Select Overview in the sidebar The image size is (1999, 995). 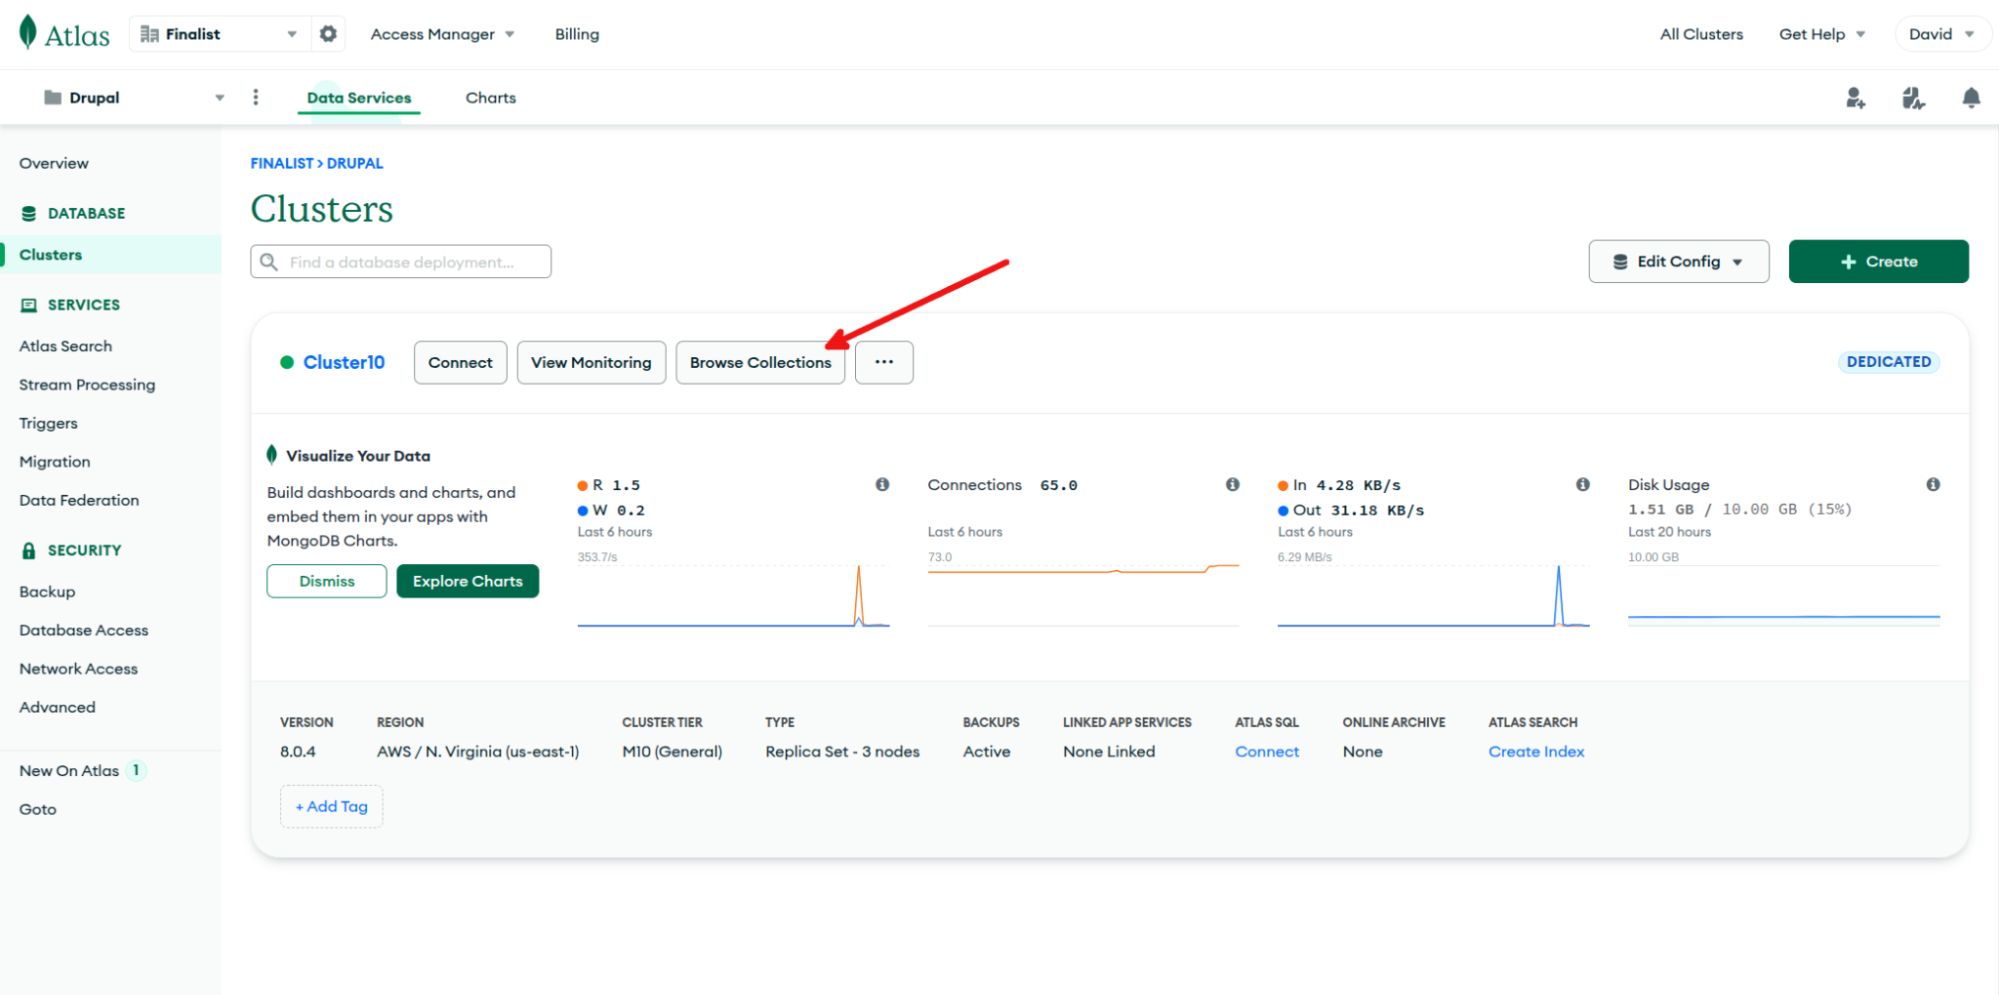pyautogui.click(x=54, y=163)
